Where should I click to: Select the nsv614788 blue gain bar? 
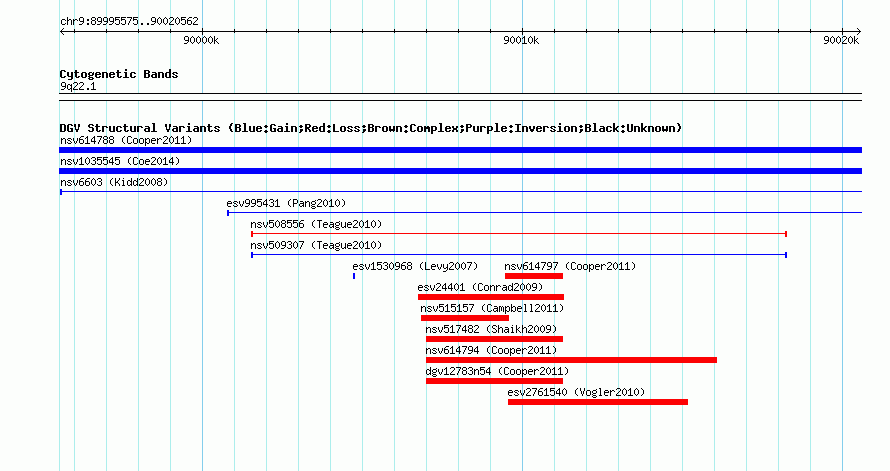[460, 150]
